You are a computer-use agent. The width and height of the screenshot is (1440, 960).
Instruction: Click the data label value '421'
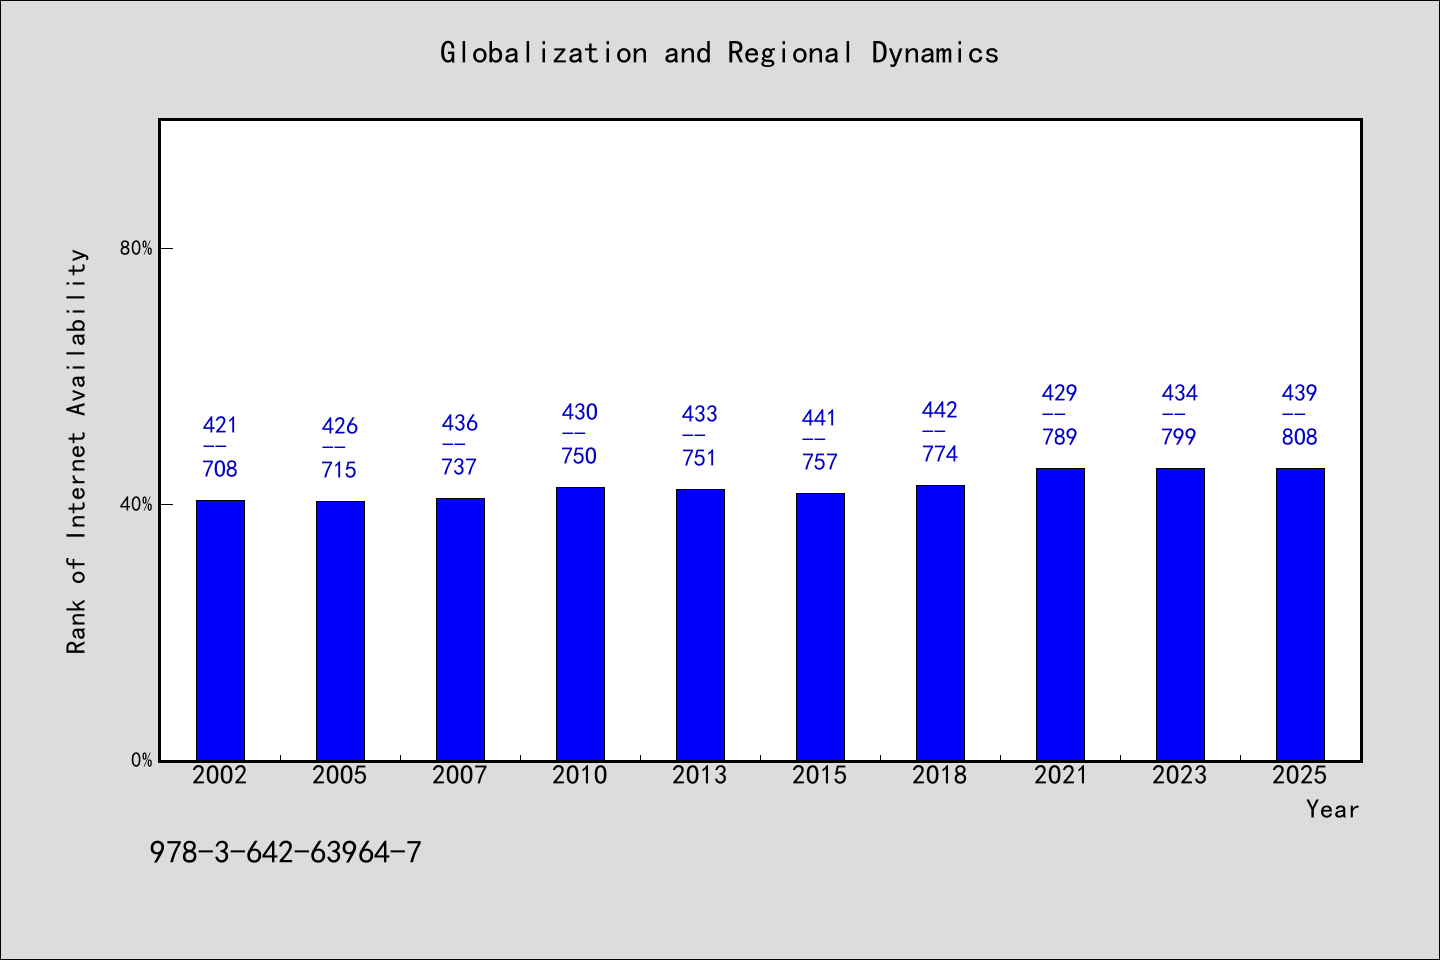pyautogui.click(x=220, y=426)
